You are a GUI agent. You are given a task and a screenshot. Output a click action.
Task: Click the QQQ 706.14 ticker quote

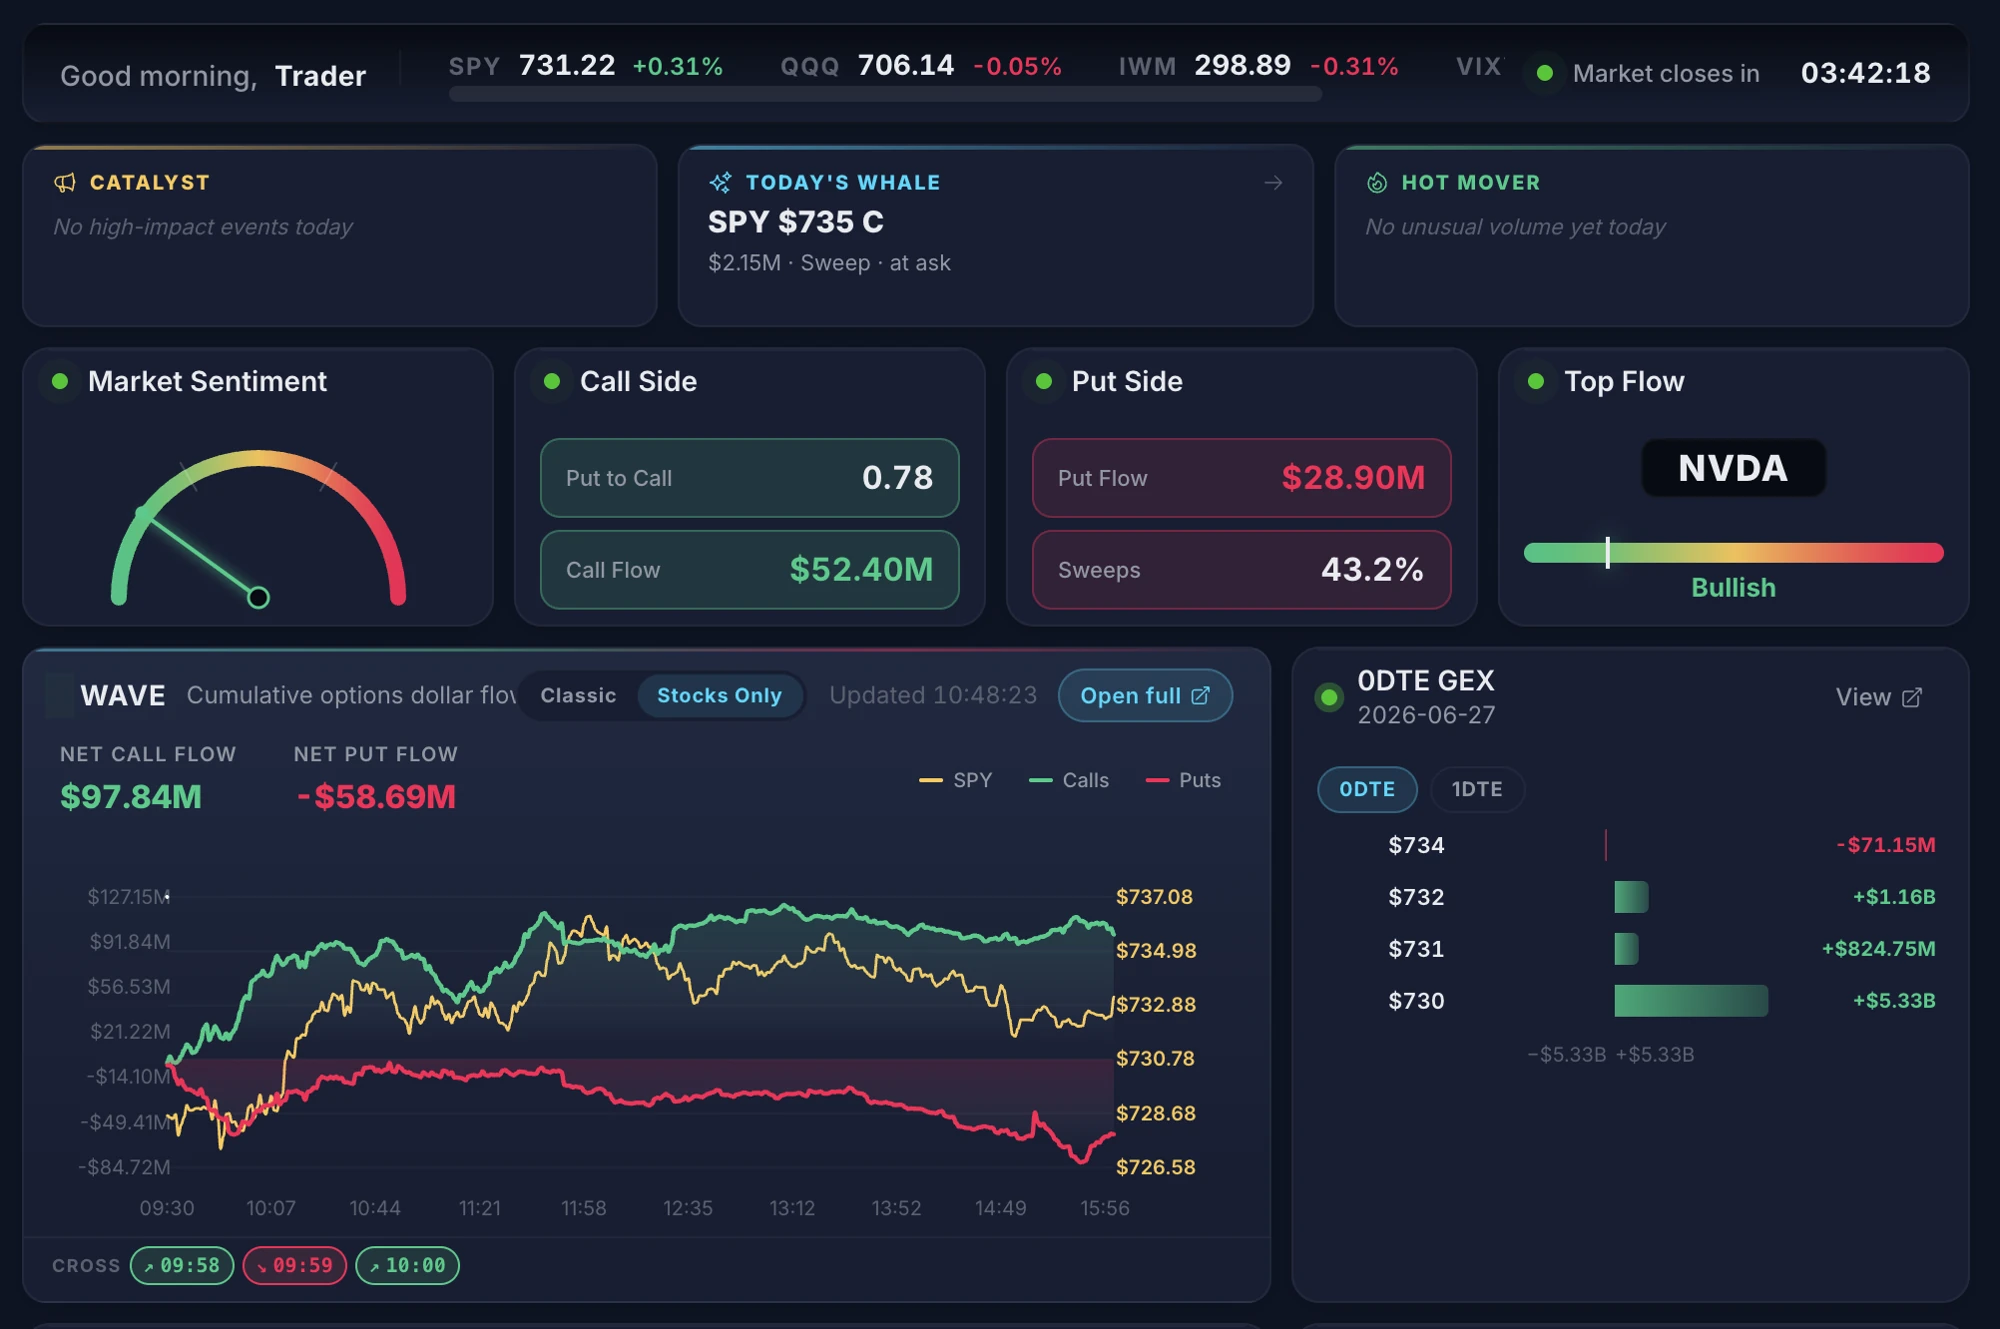tap(921, 66)
